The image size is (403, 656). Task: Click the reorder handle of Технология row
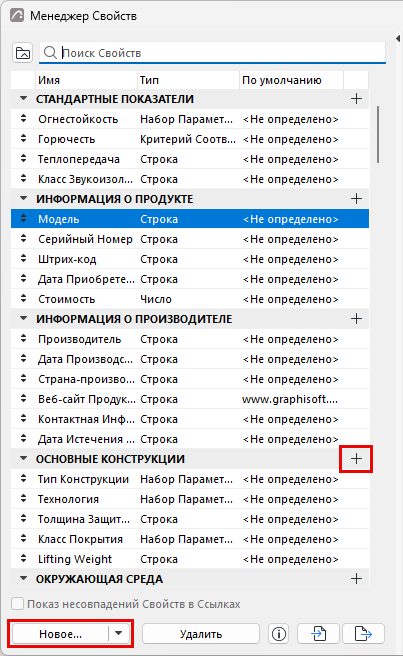pos(23,499)
